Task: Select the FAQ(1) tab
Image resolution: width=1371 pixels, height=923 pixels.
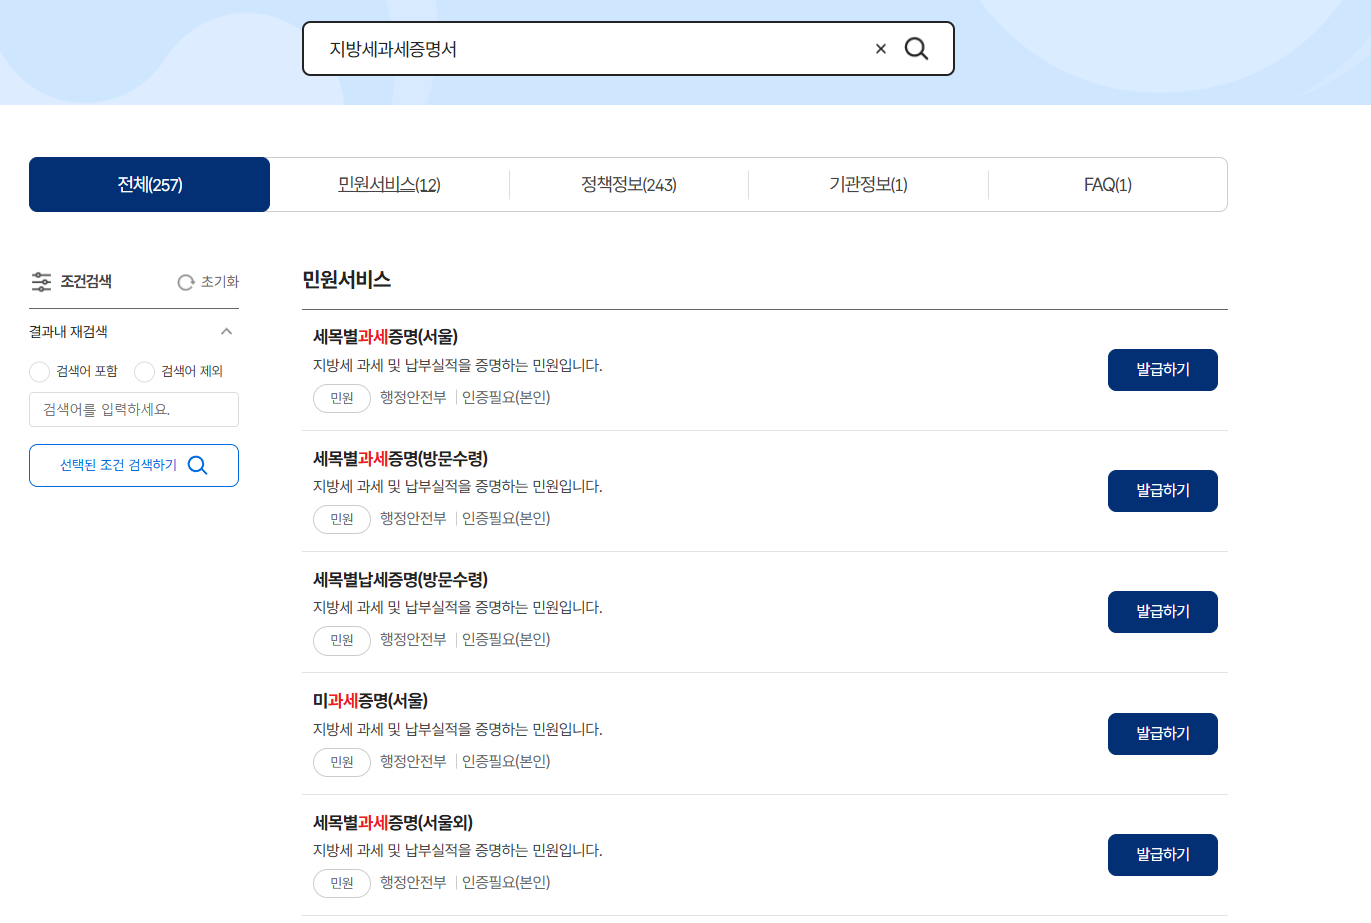Action: click(x=1107, y=184)
